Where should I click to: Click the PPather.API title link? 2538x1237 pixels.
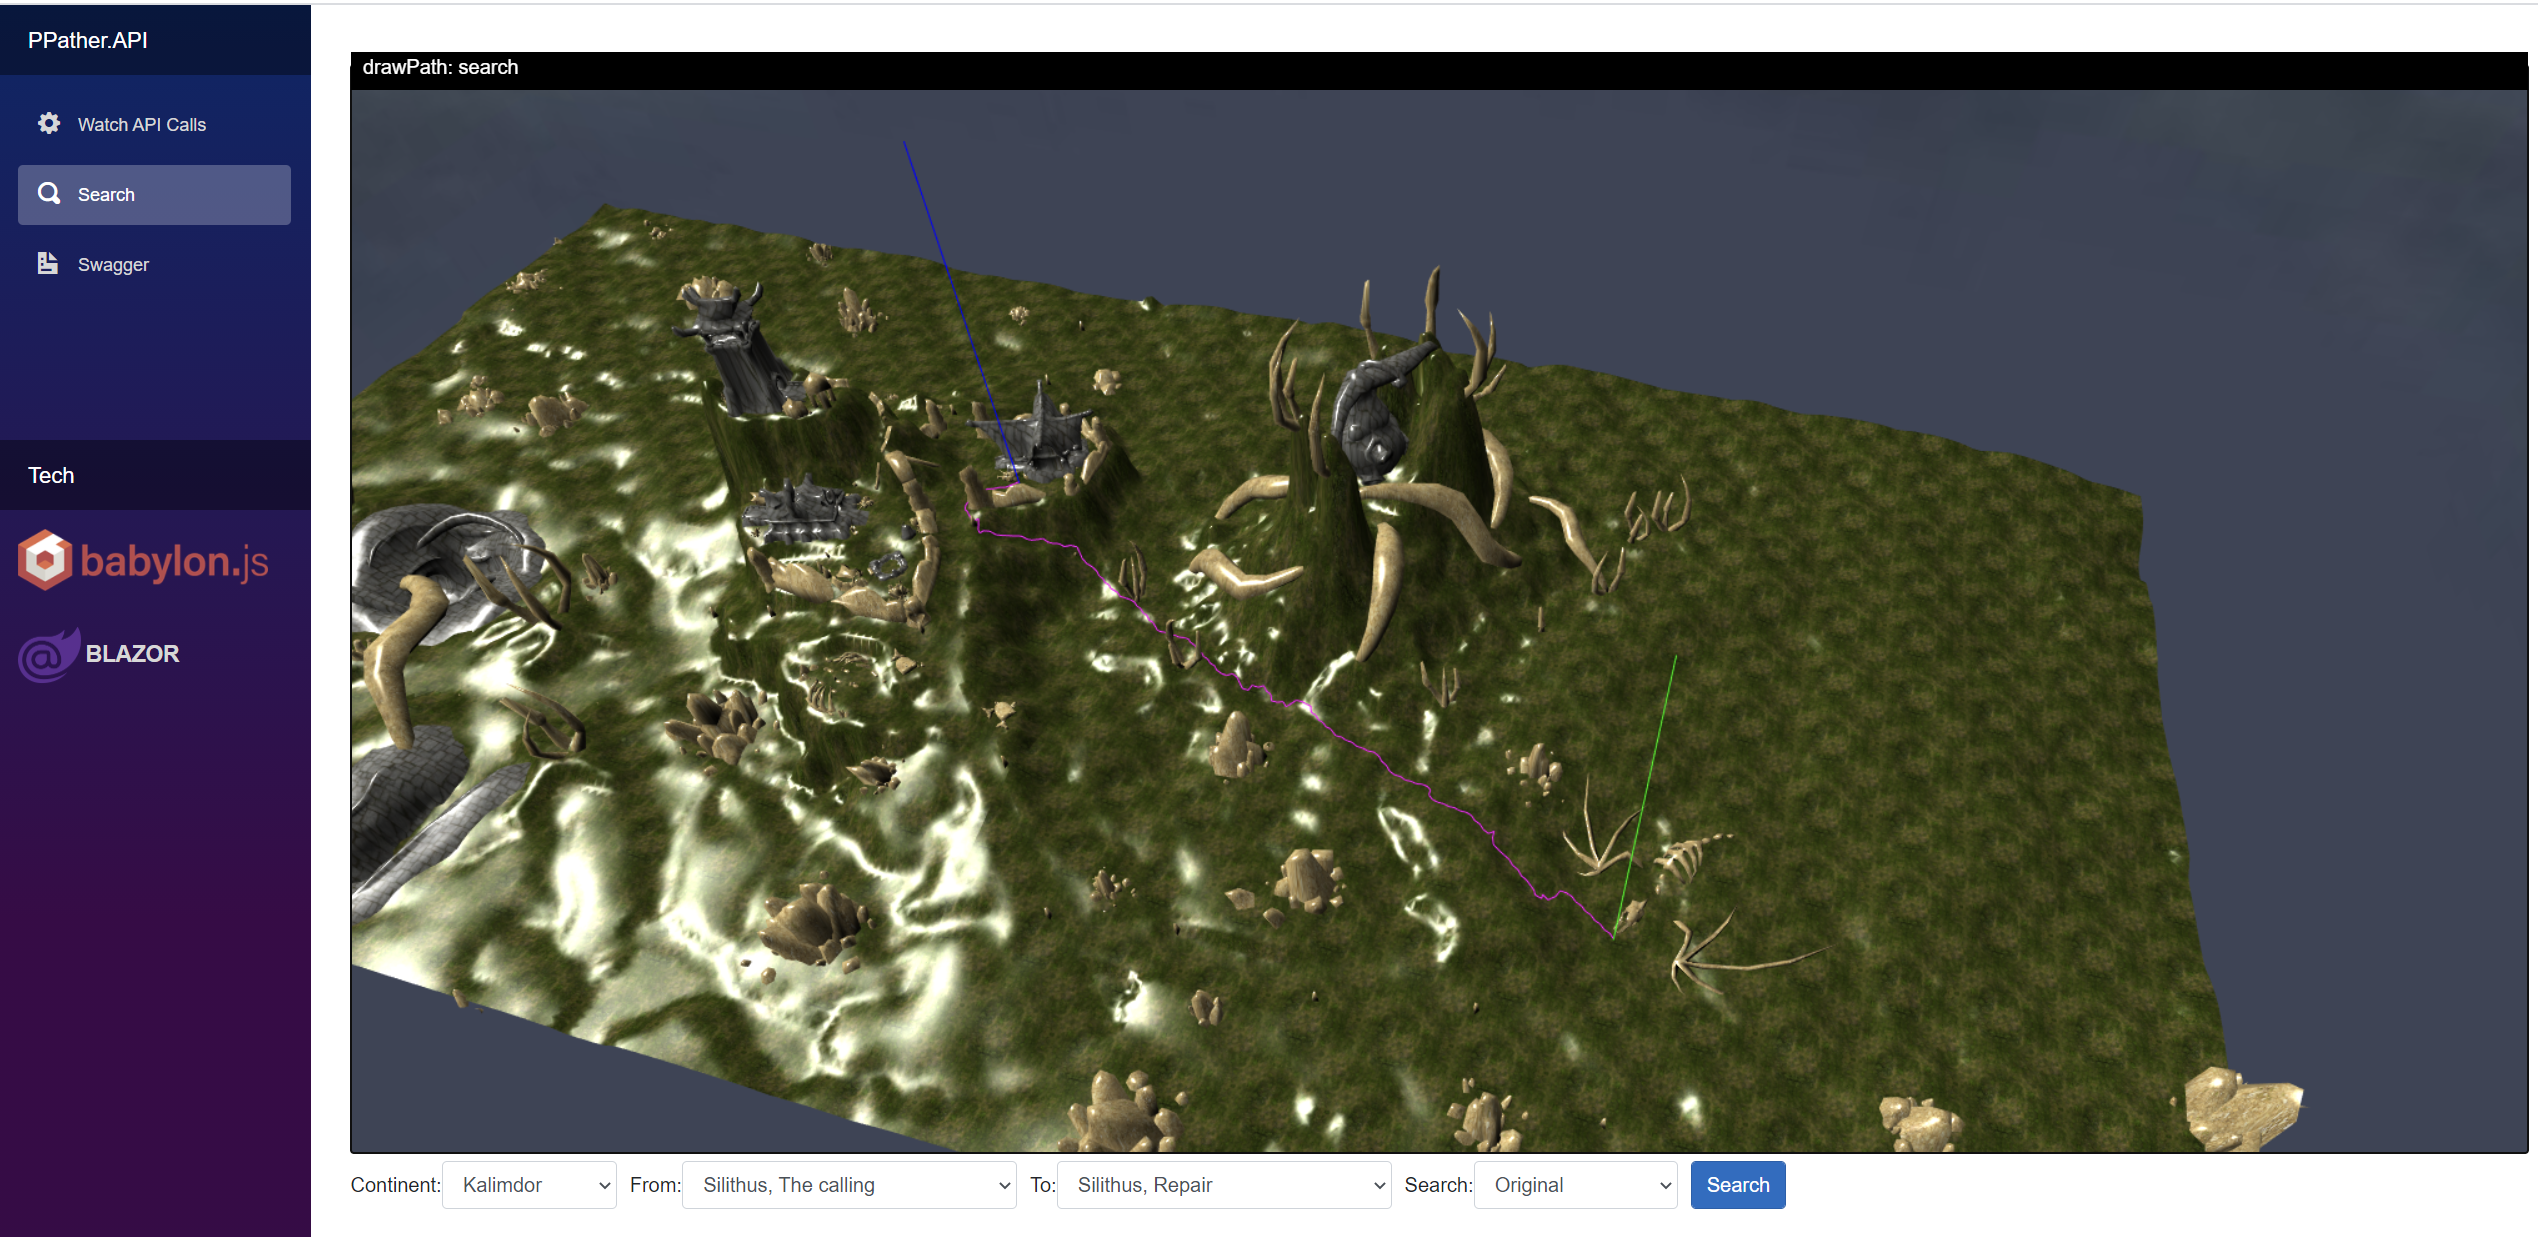88,40
